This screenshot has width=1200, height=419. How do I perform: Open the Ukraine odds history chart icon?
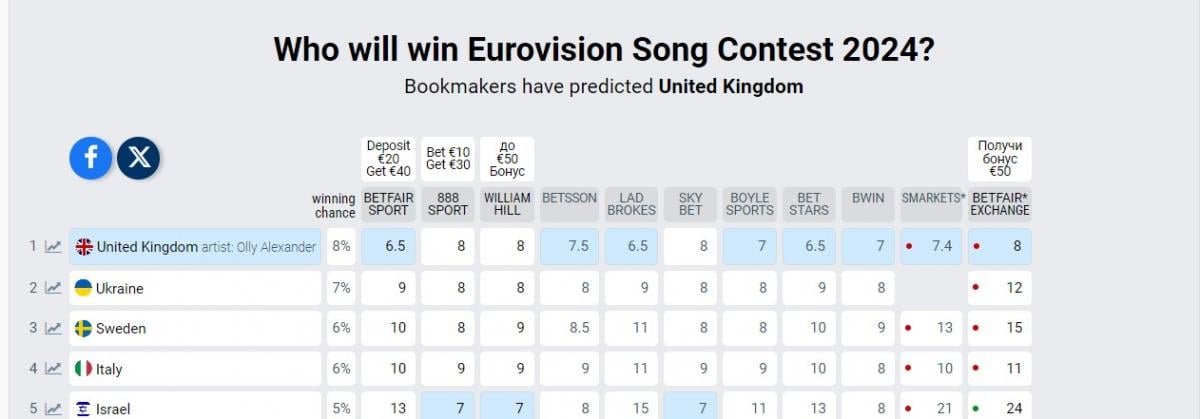coord(53,288)
